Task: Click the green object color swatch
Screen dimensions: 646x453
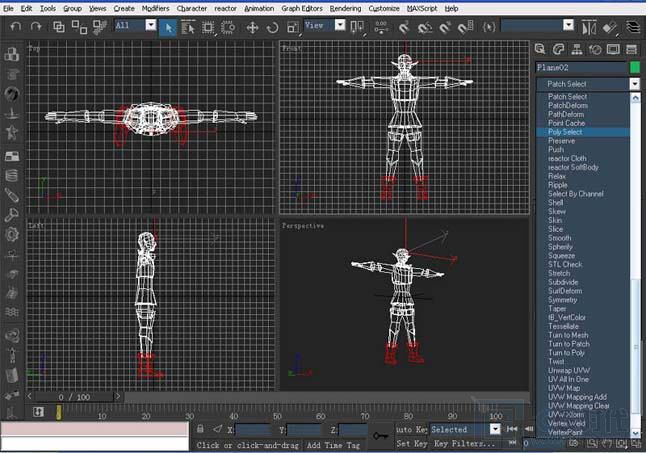Action: click(635, 67)
